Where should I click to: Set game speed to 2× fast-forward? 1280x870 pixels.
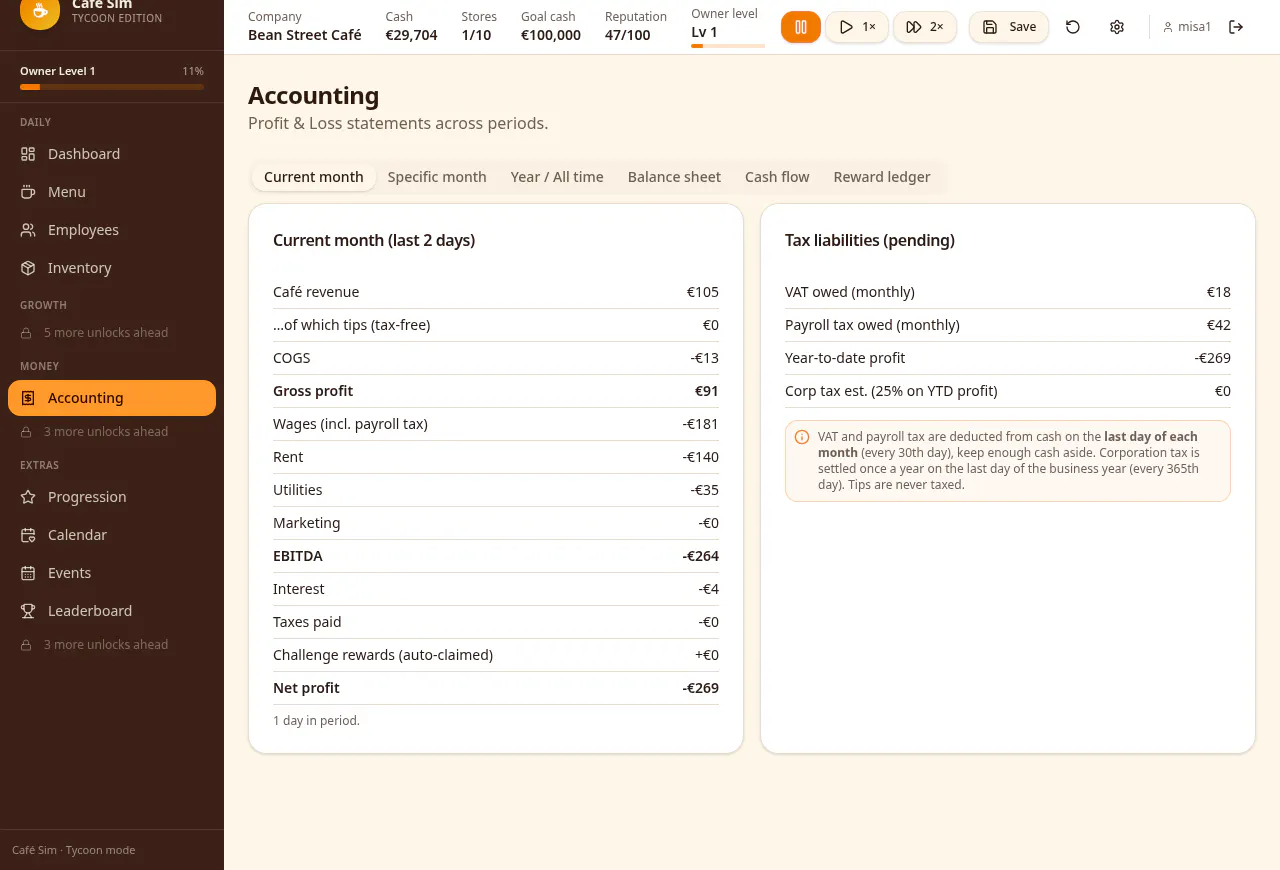click(925, 27)
